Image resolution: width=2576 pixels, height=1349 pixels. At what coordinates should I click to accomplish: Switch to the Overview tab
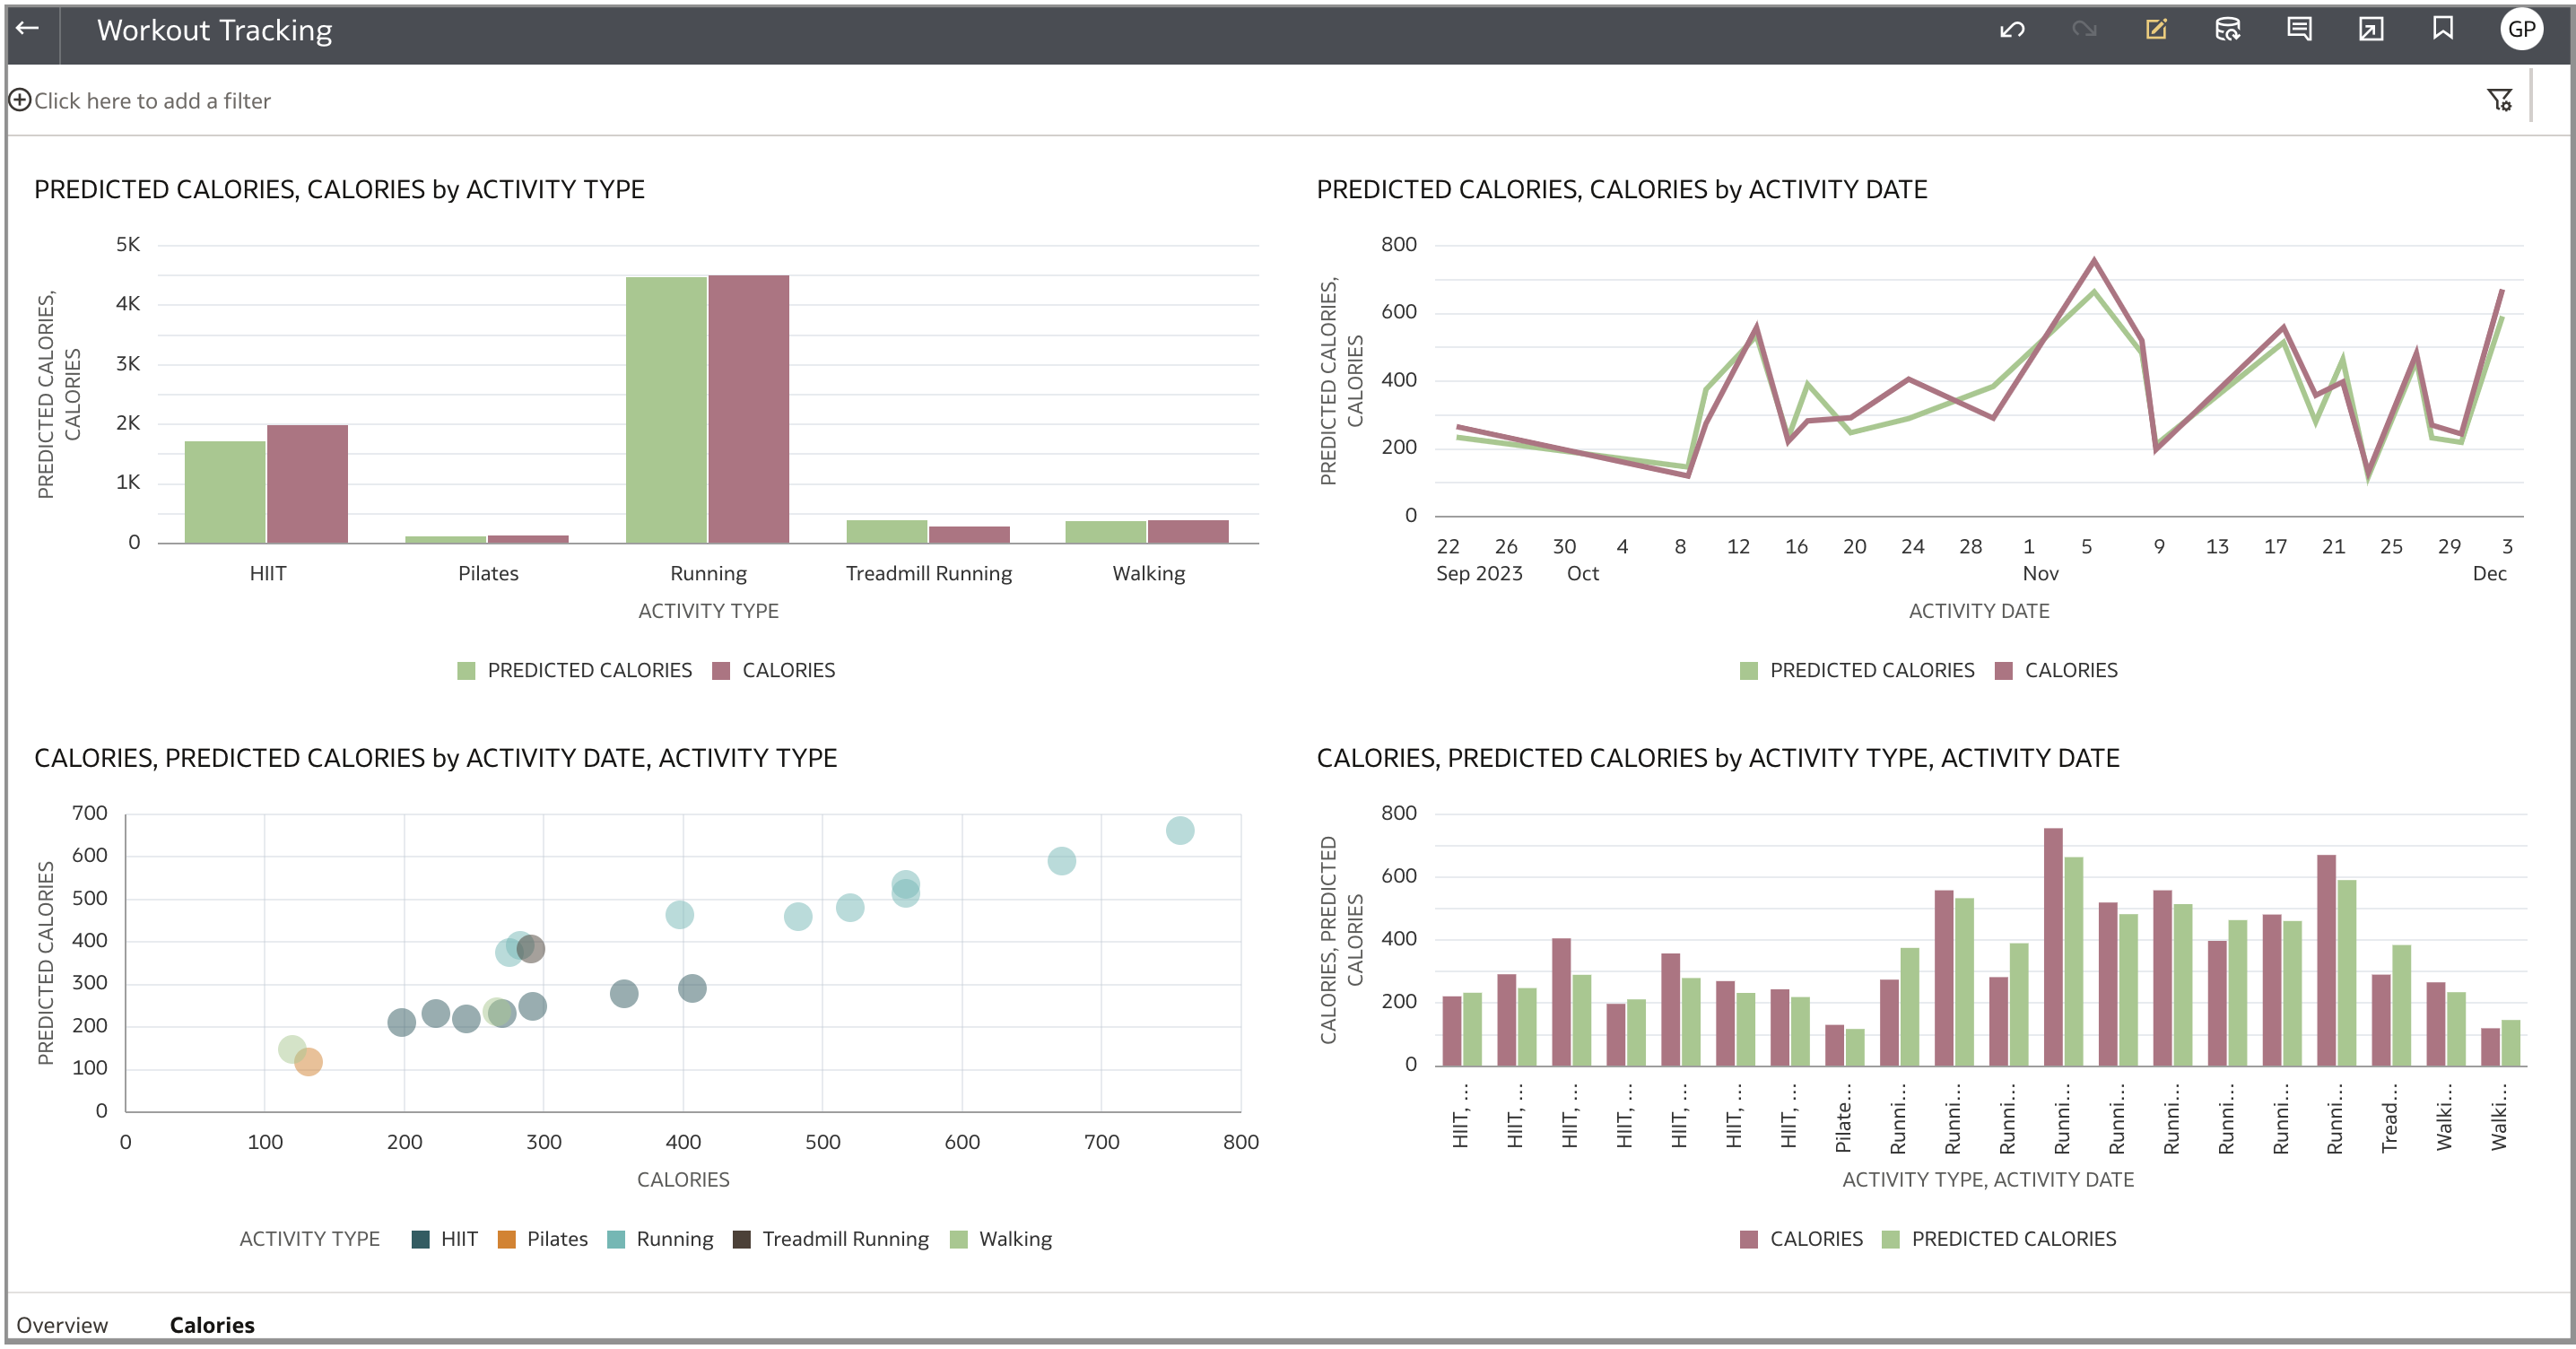[62, 1325]
